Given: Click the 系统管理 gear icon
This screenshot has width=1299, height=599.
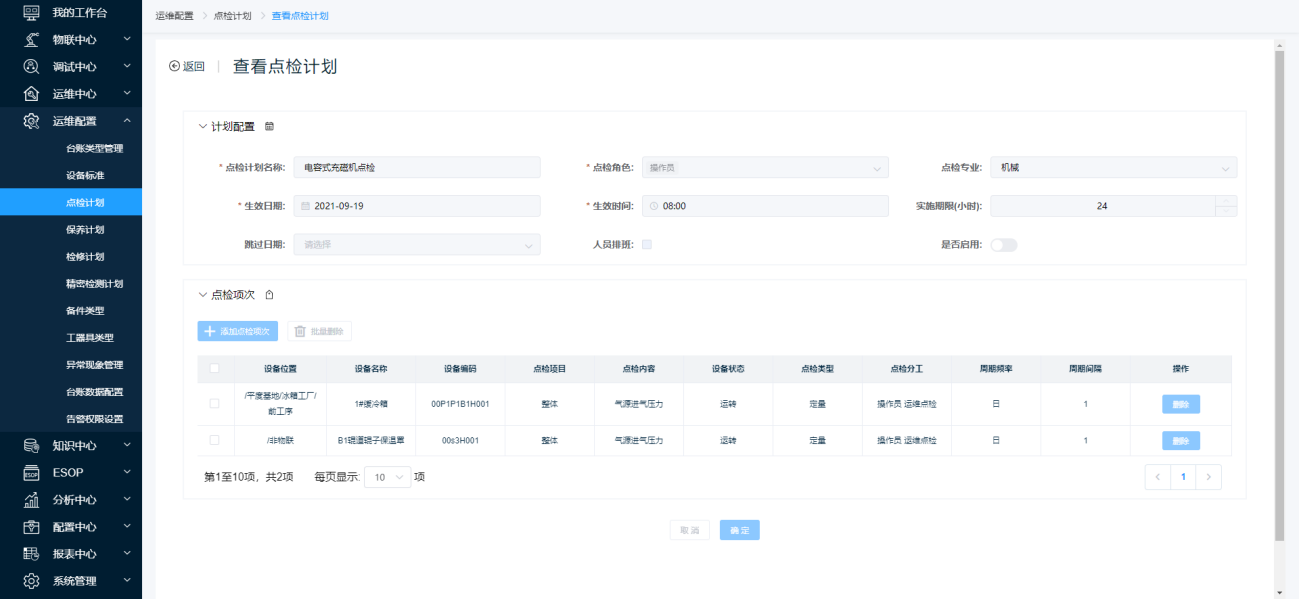Looking at the screenshot, I should 31,580.
